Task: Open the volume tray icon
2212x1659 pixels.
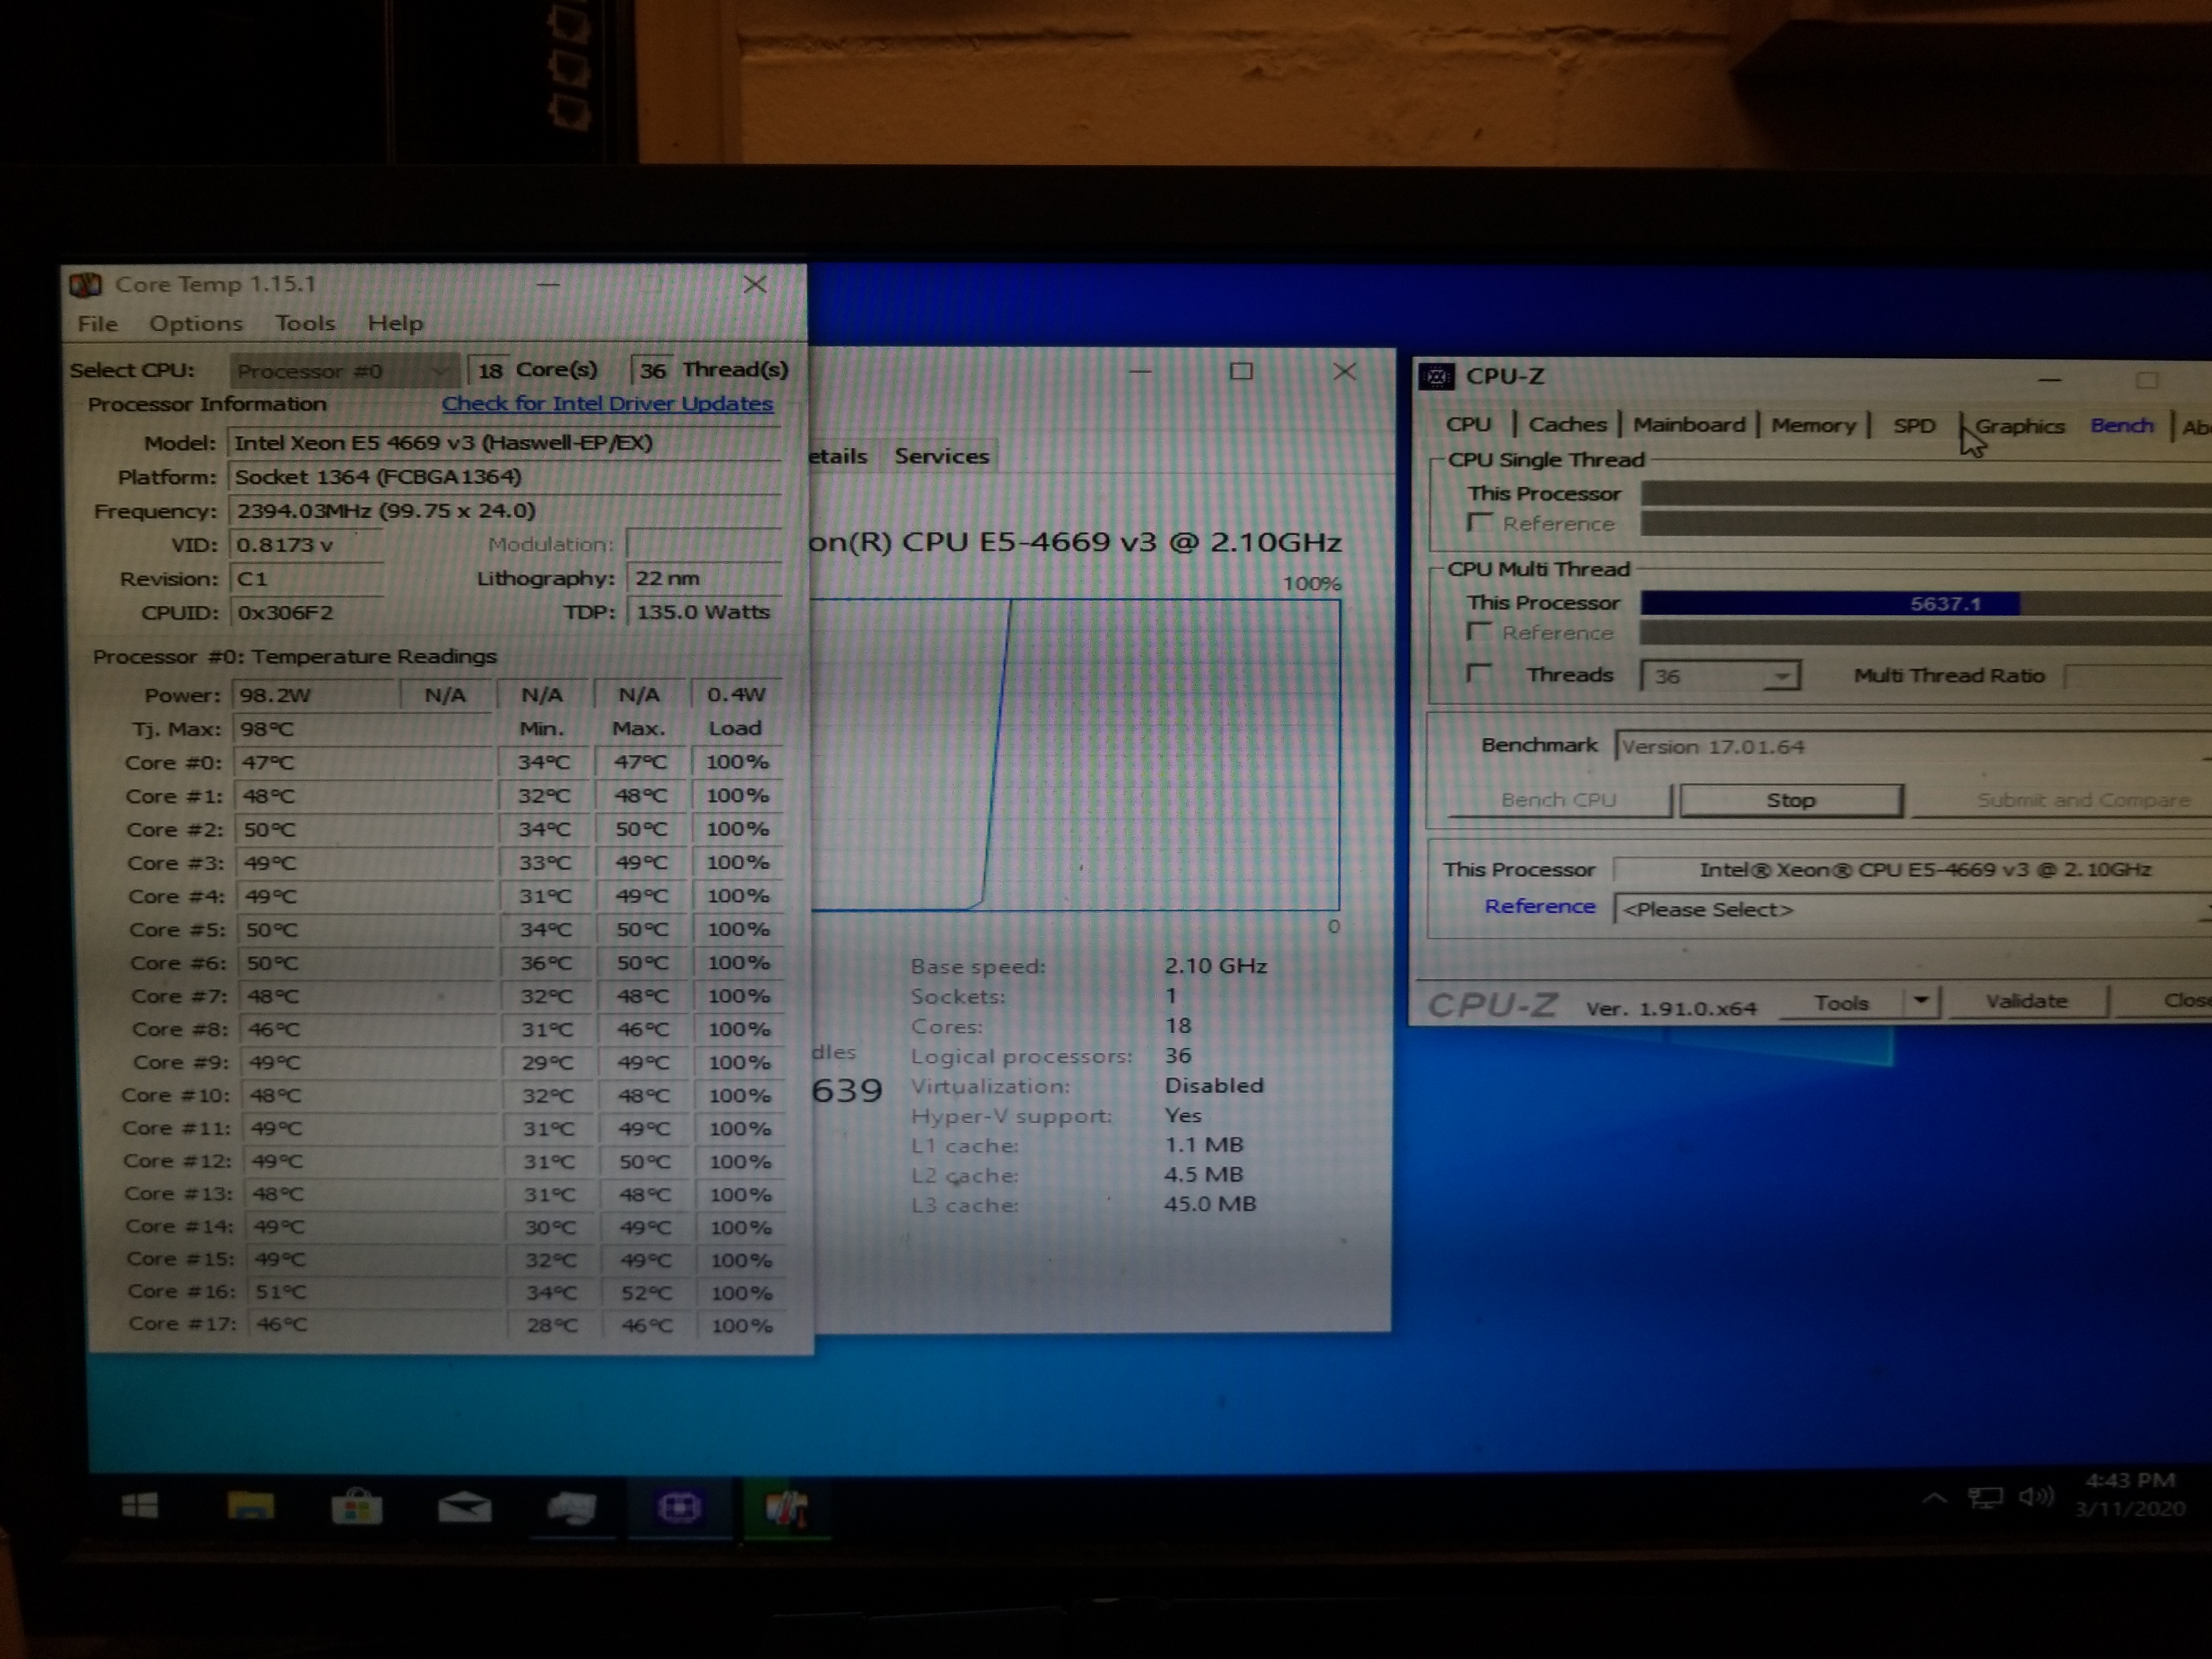Action: pos(2036,1496)
